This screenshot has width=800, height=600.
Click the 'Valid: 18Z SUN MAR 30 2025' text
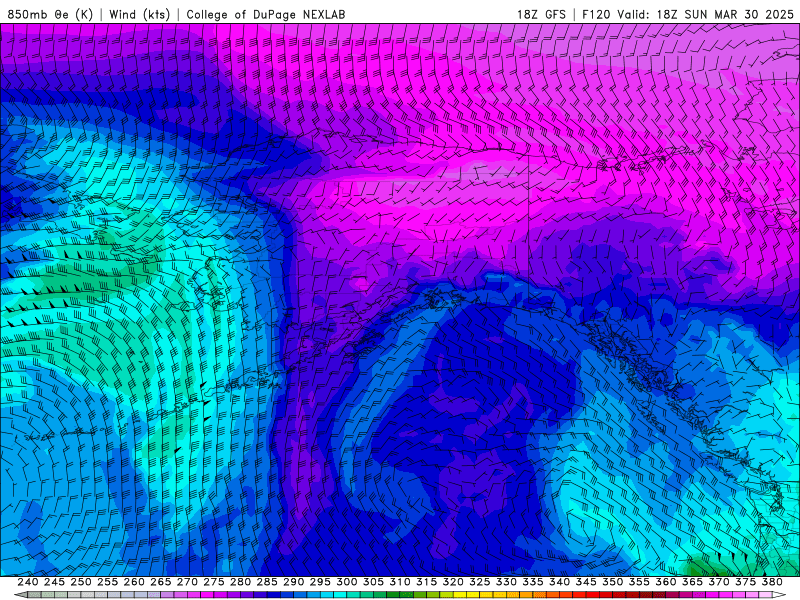[x=706, y=14]
